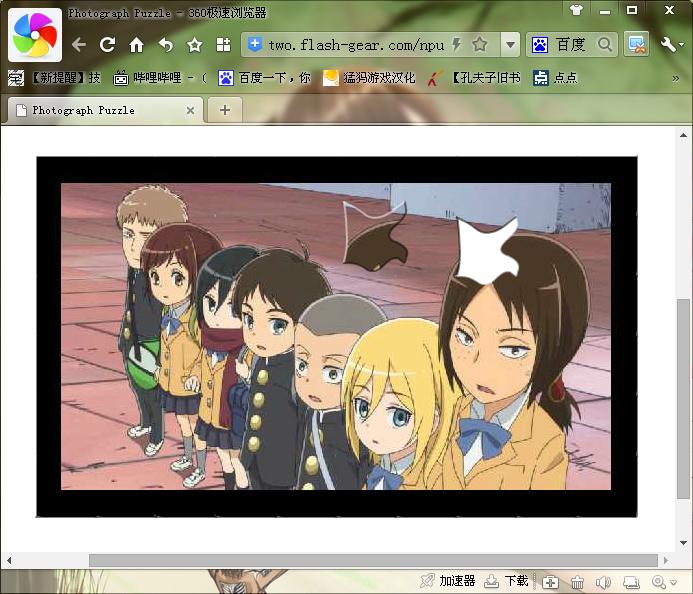693x594 pixels.
Task: Click the status bar plus box icon
Action: tap(550, 582)
